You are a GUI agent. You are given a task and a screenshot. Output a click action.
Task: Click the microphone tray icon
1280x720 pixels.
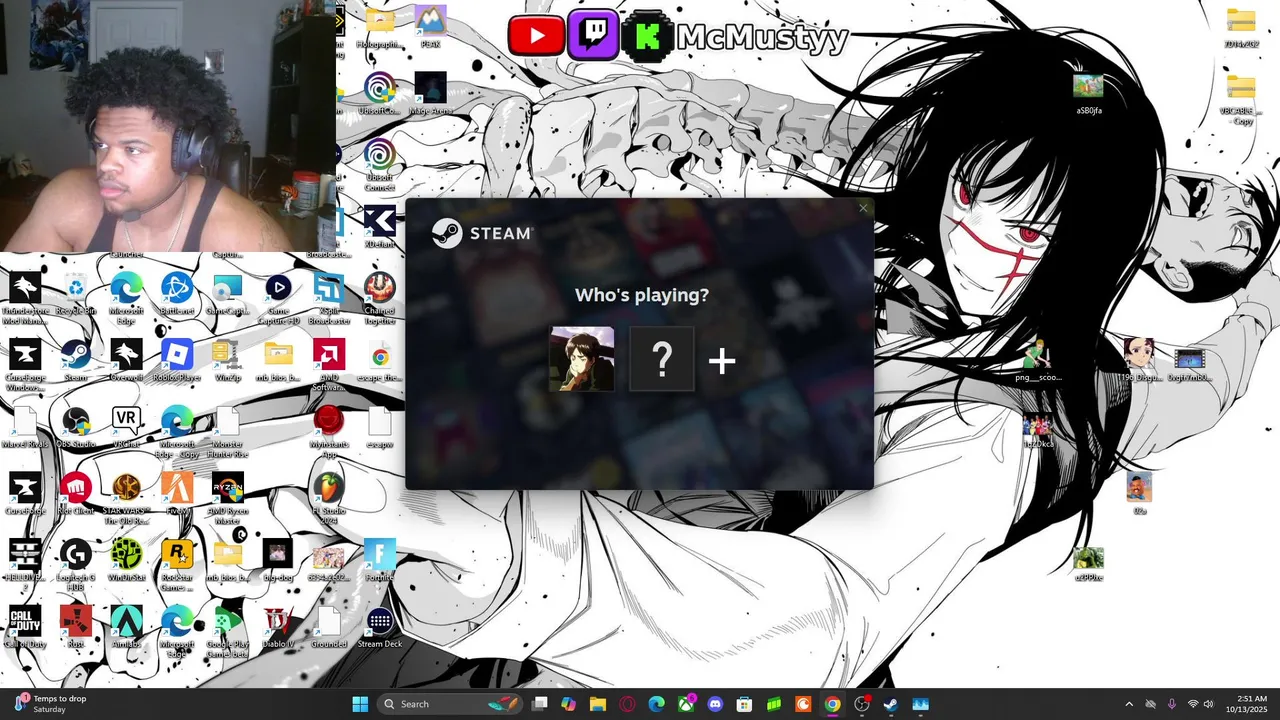[x=1171, y=704]
